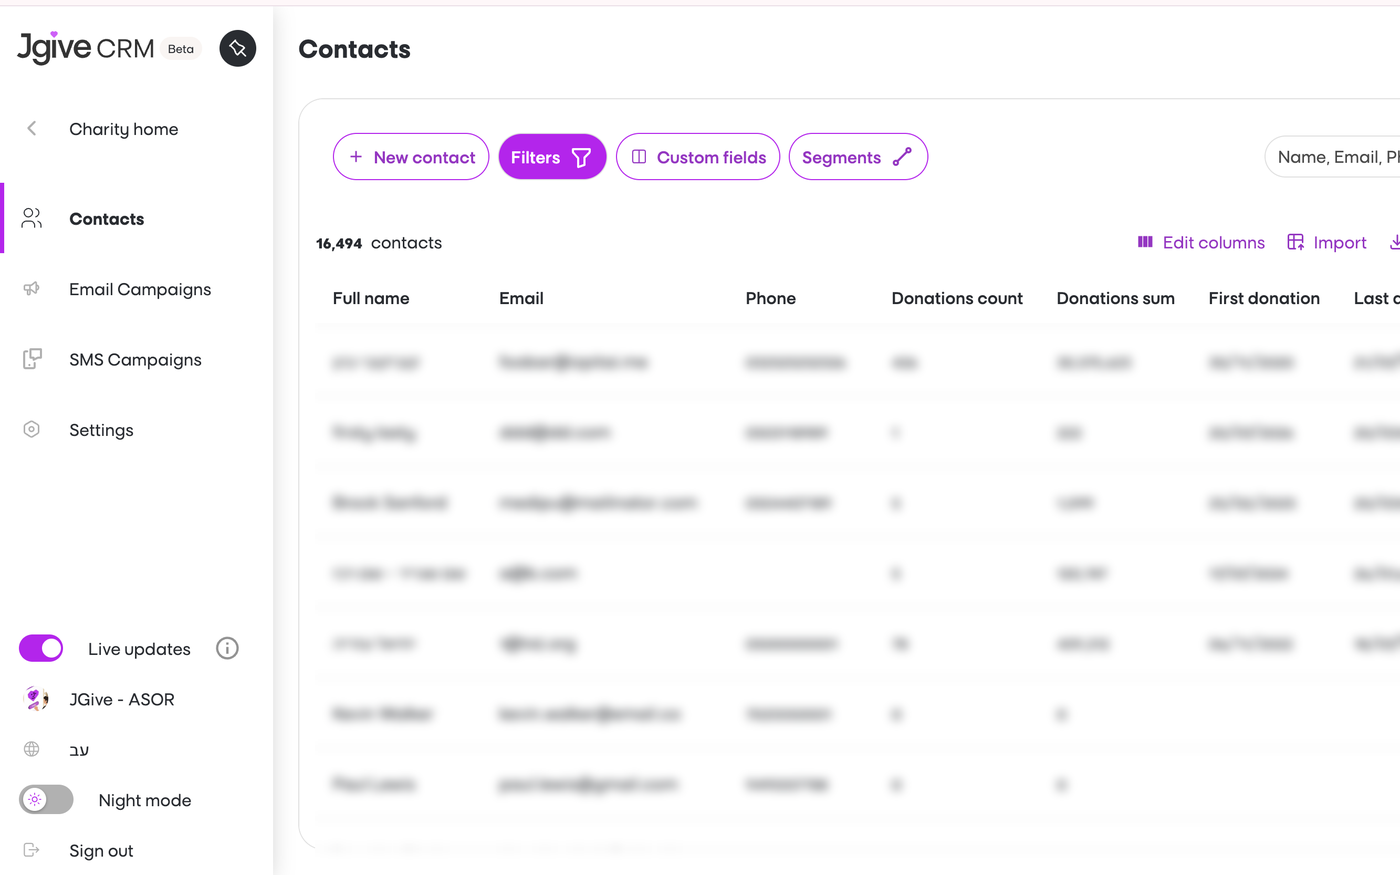Click the JGive - ASOR charity avatar
Screen dimensions: 1400x875
tap(35, 698)
